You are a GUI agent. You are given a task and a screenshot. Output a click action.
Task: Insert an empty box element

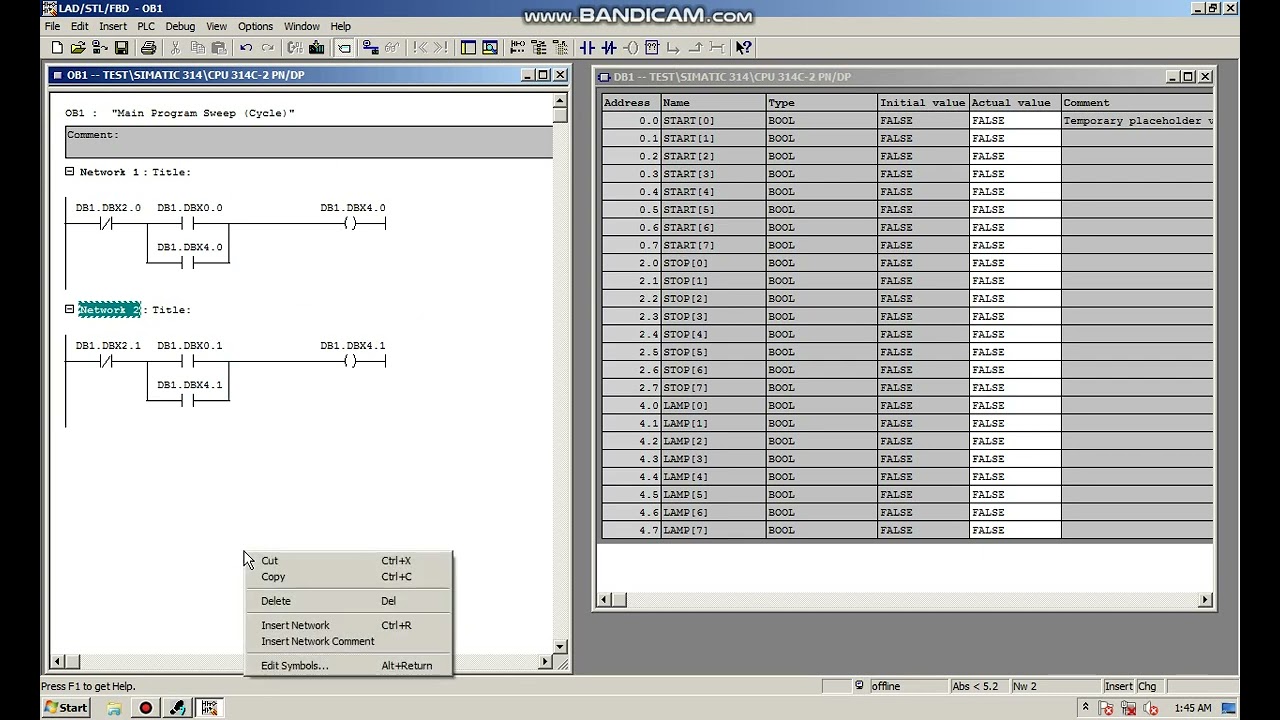652,48
